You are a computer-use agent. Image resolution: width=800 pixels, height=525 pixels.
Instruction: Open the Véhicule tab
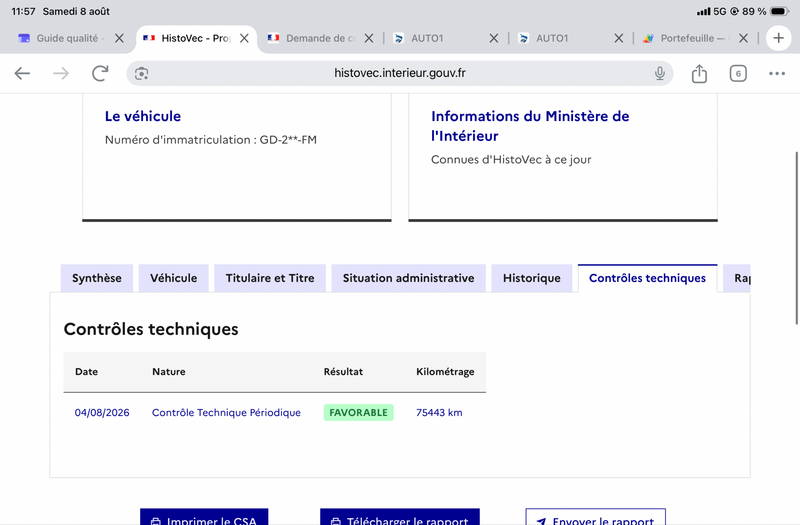(173, 278)
